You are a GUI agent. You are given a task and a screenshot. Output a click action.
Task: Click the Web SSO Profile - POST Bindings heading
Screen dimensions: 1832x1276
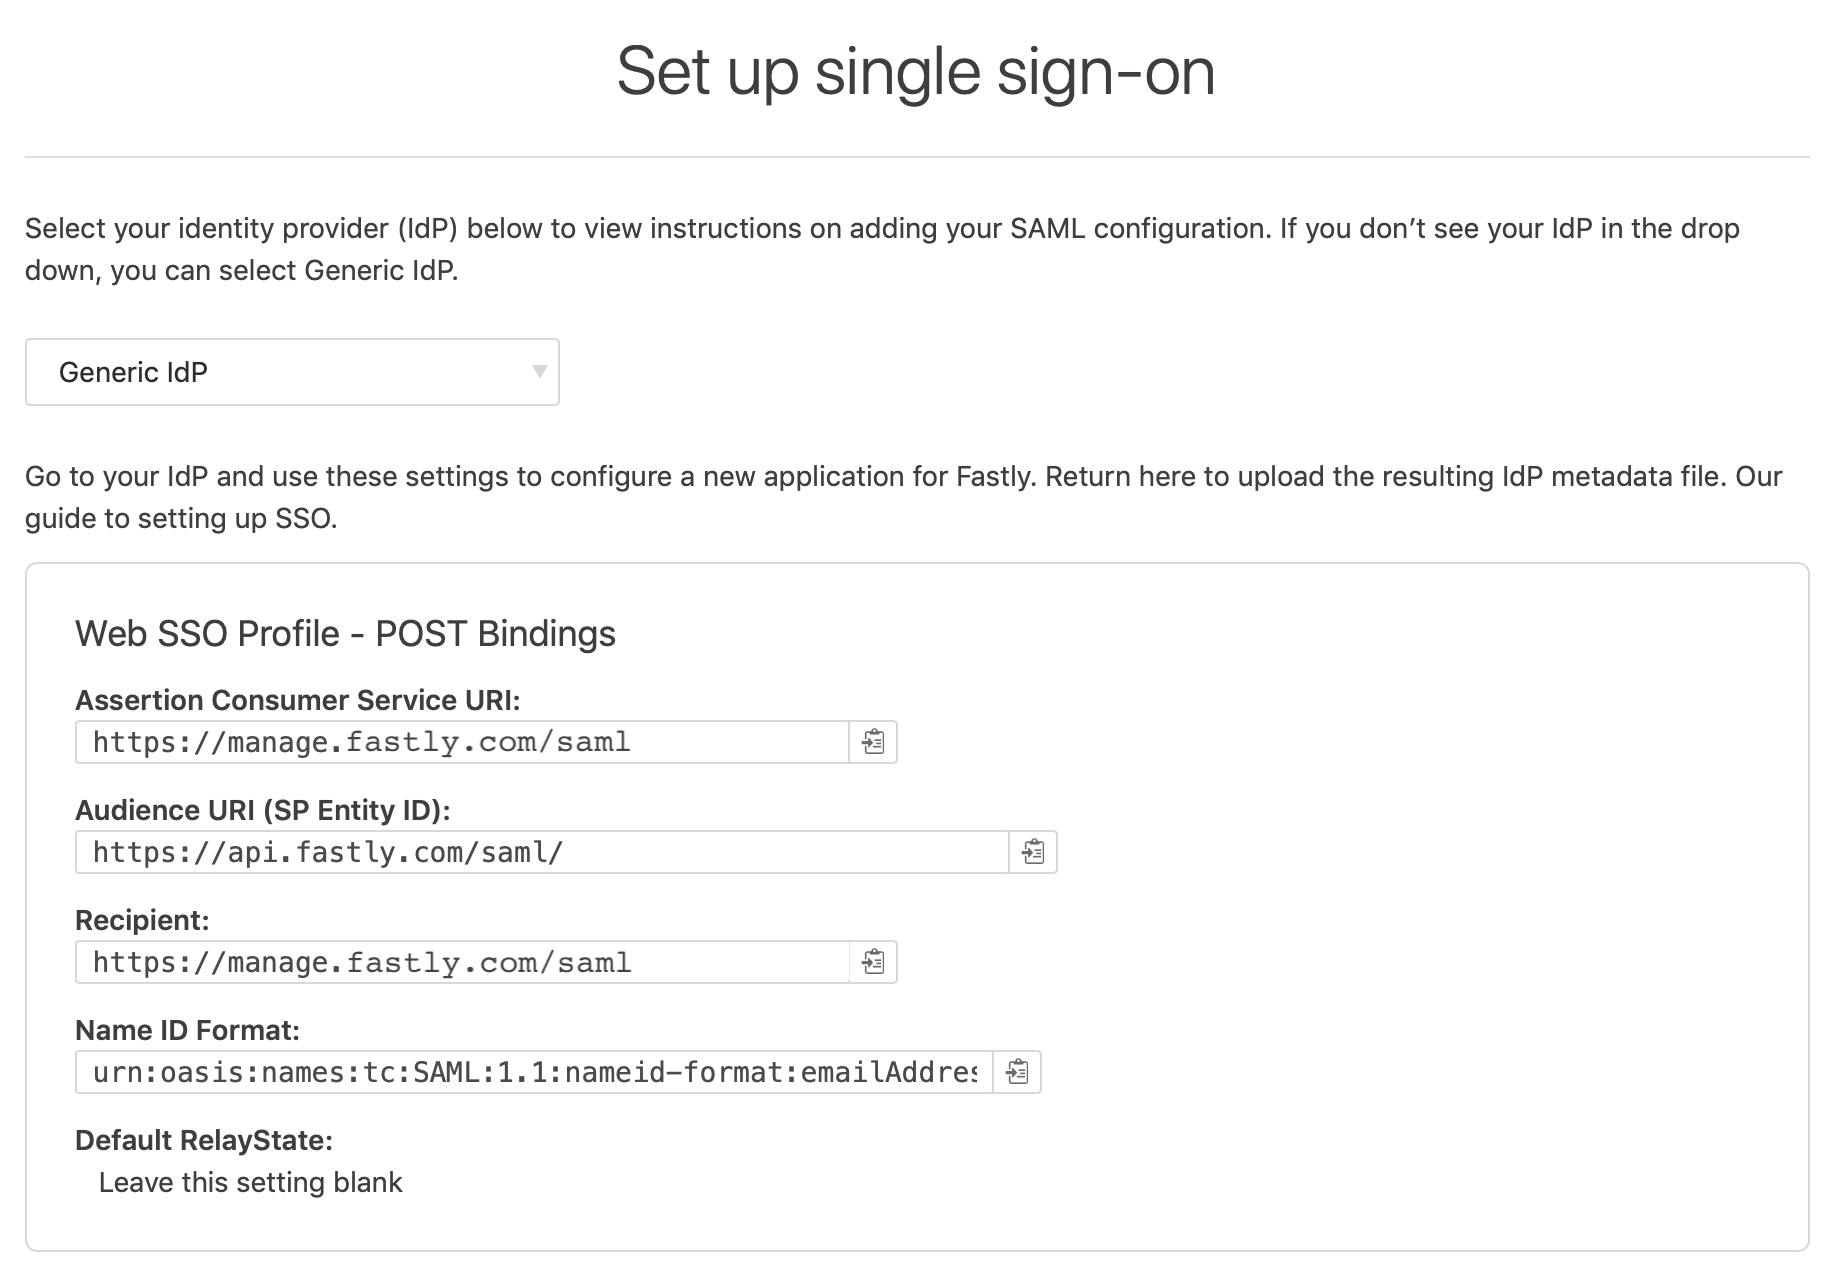point(345,632)
